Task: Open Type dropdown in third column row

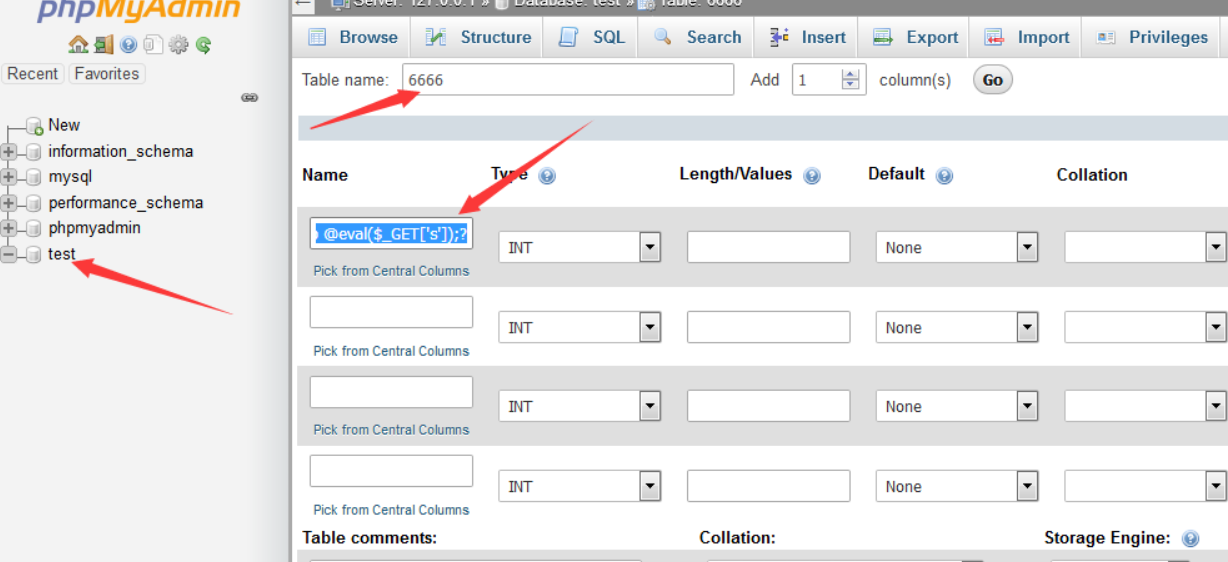Action: point(580,406)
